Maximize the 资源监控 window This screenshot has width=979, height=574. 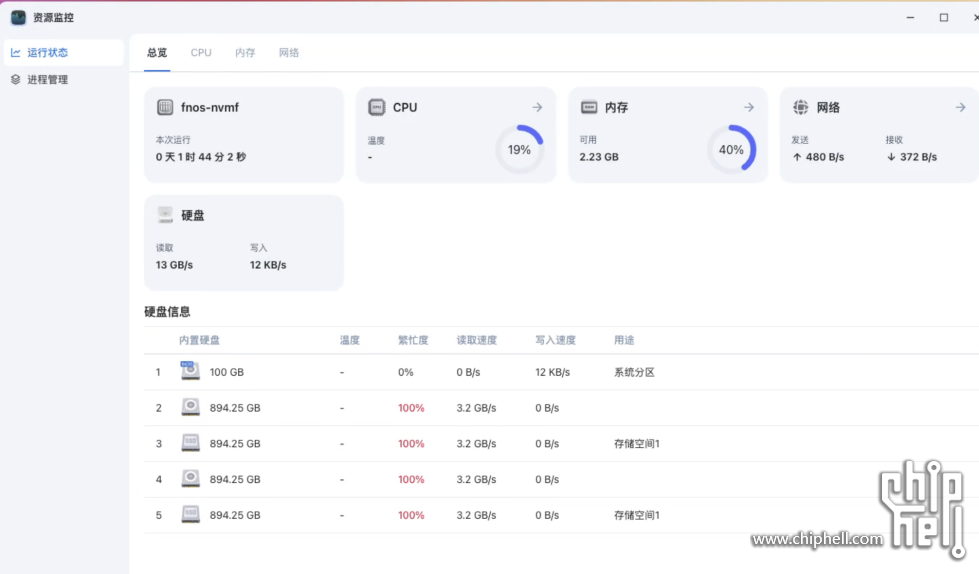944,17
